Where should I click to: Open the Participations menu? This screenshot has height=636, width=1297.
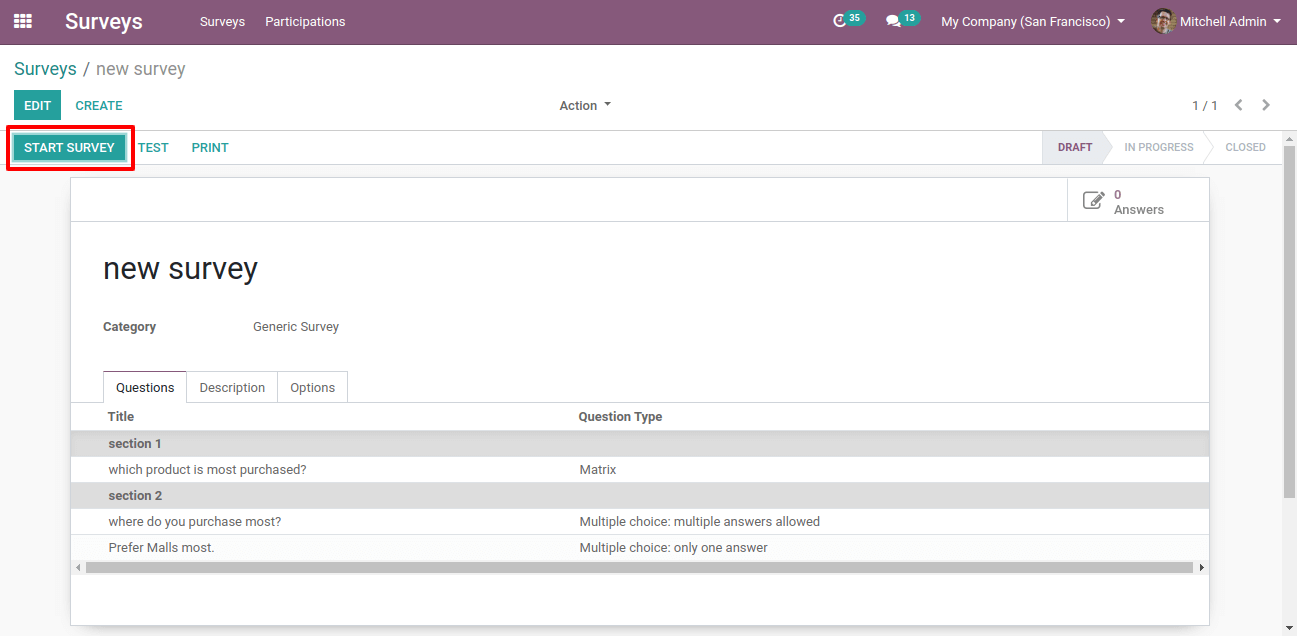point(305,21)
